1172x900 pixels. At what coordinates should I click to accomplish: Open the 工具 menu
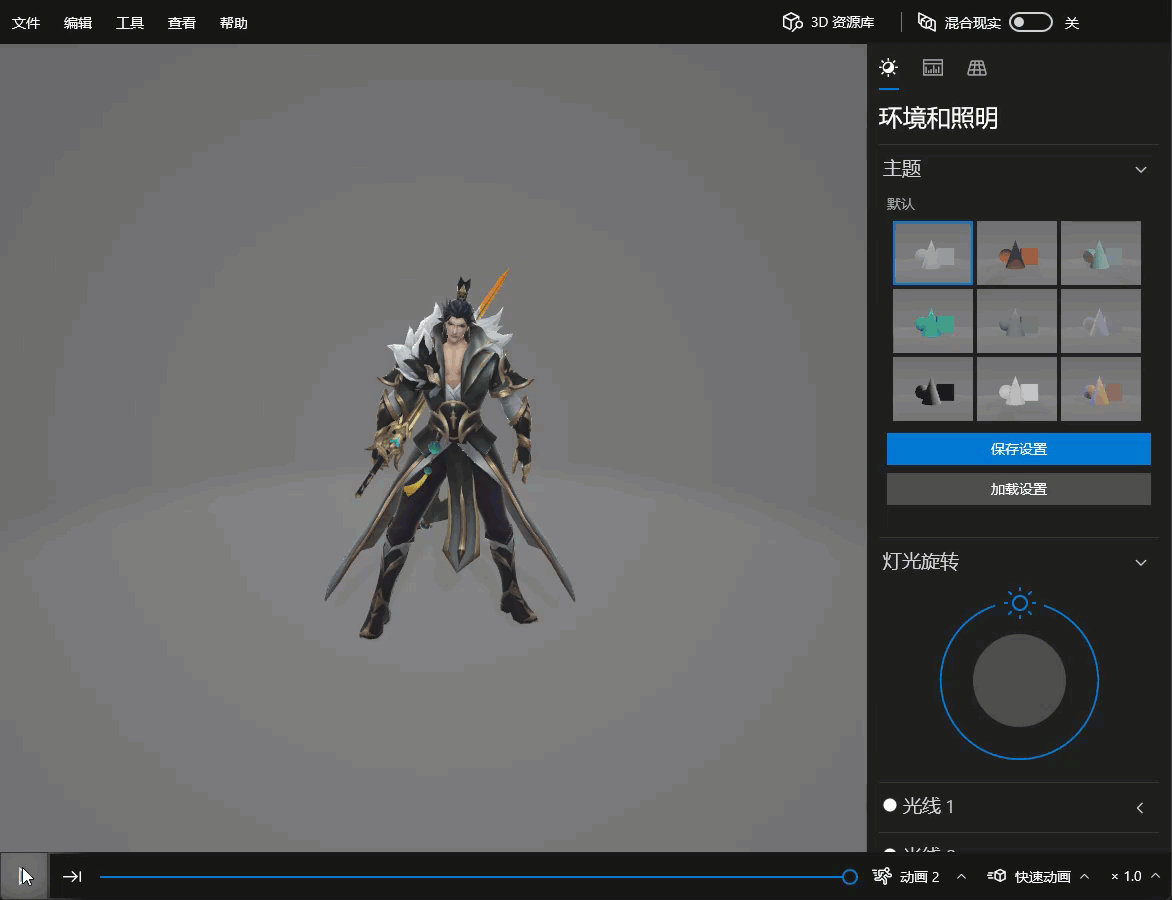point(129,22)
